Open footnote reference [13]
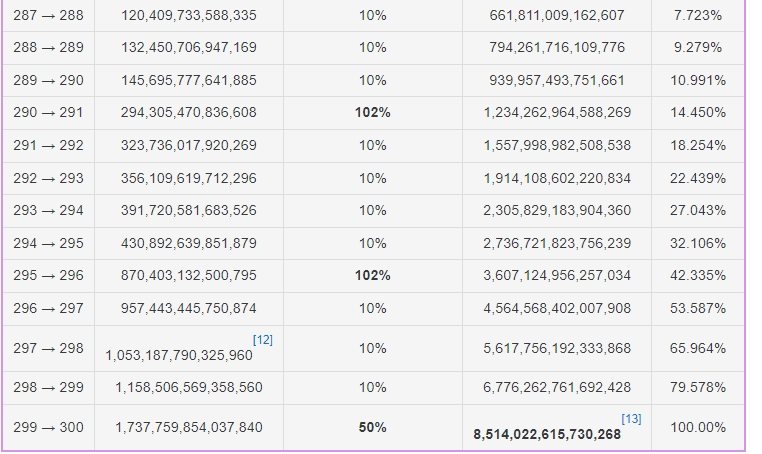 pos(631,419)
